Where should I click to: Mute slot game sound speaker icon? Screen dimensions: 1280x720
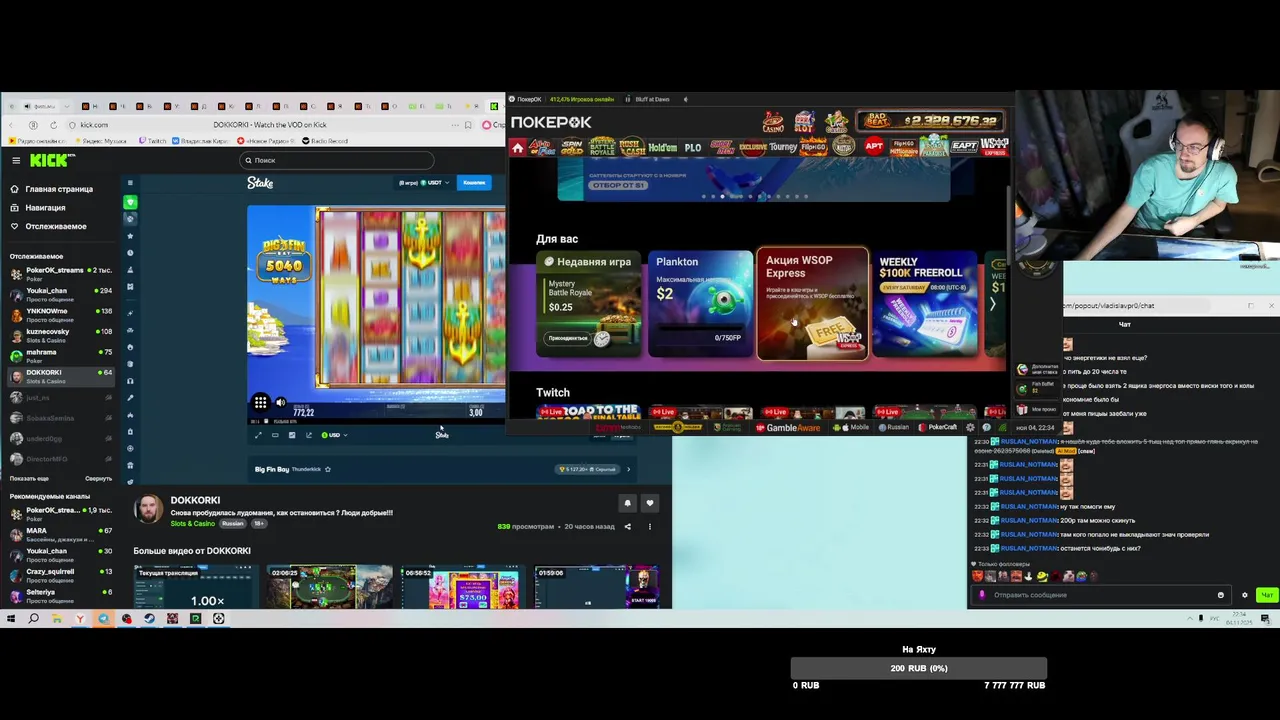pyautogui.click(x=280, y=402)
